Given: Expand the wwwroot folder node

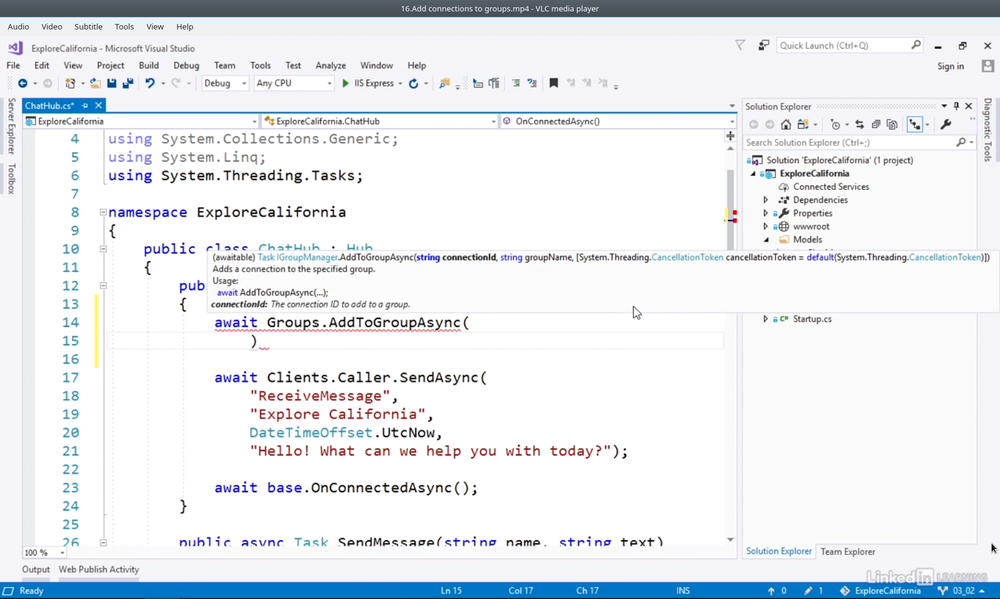Looking at the screenshot, I should click(x=766, y=226).
